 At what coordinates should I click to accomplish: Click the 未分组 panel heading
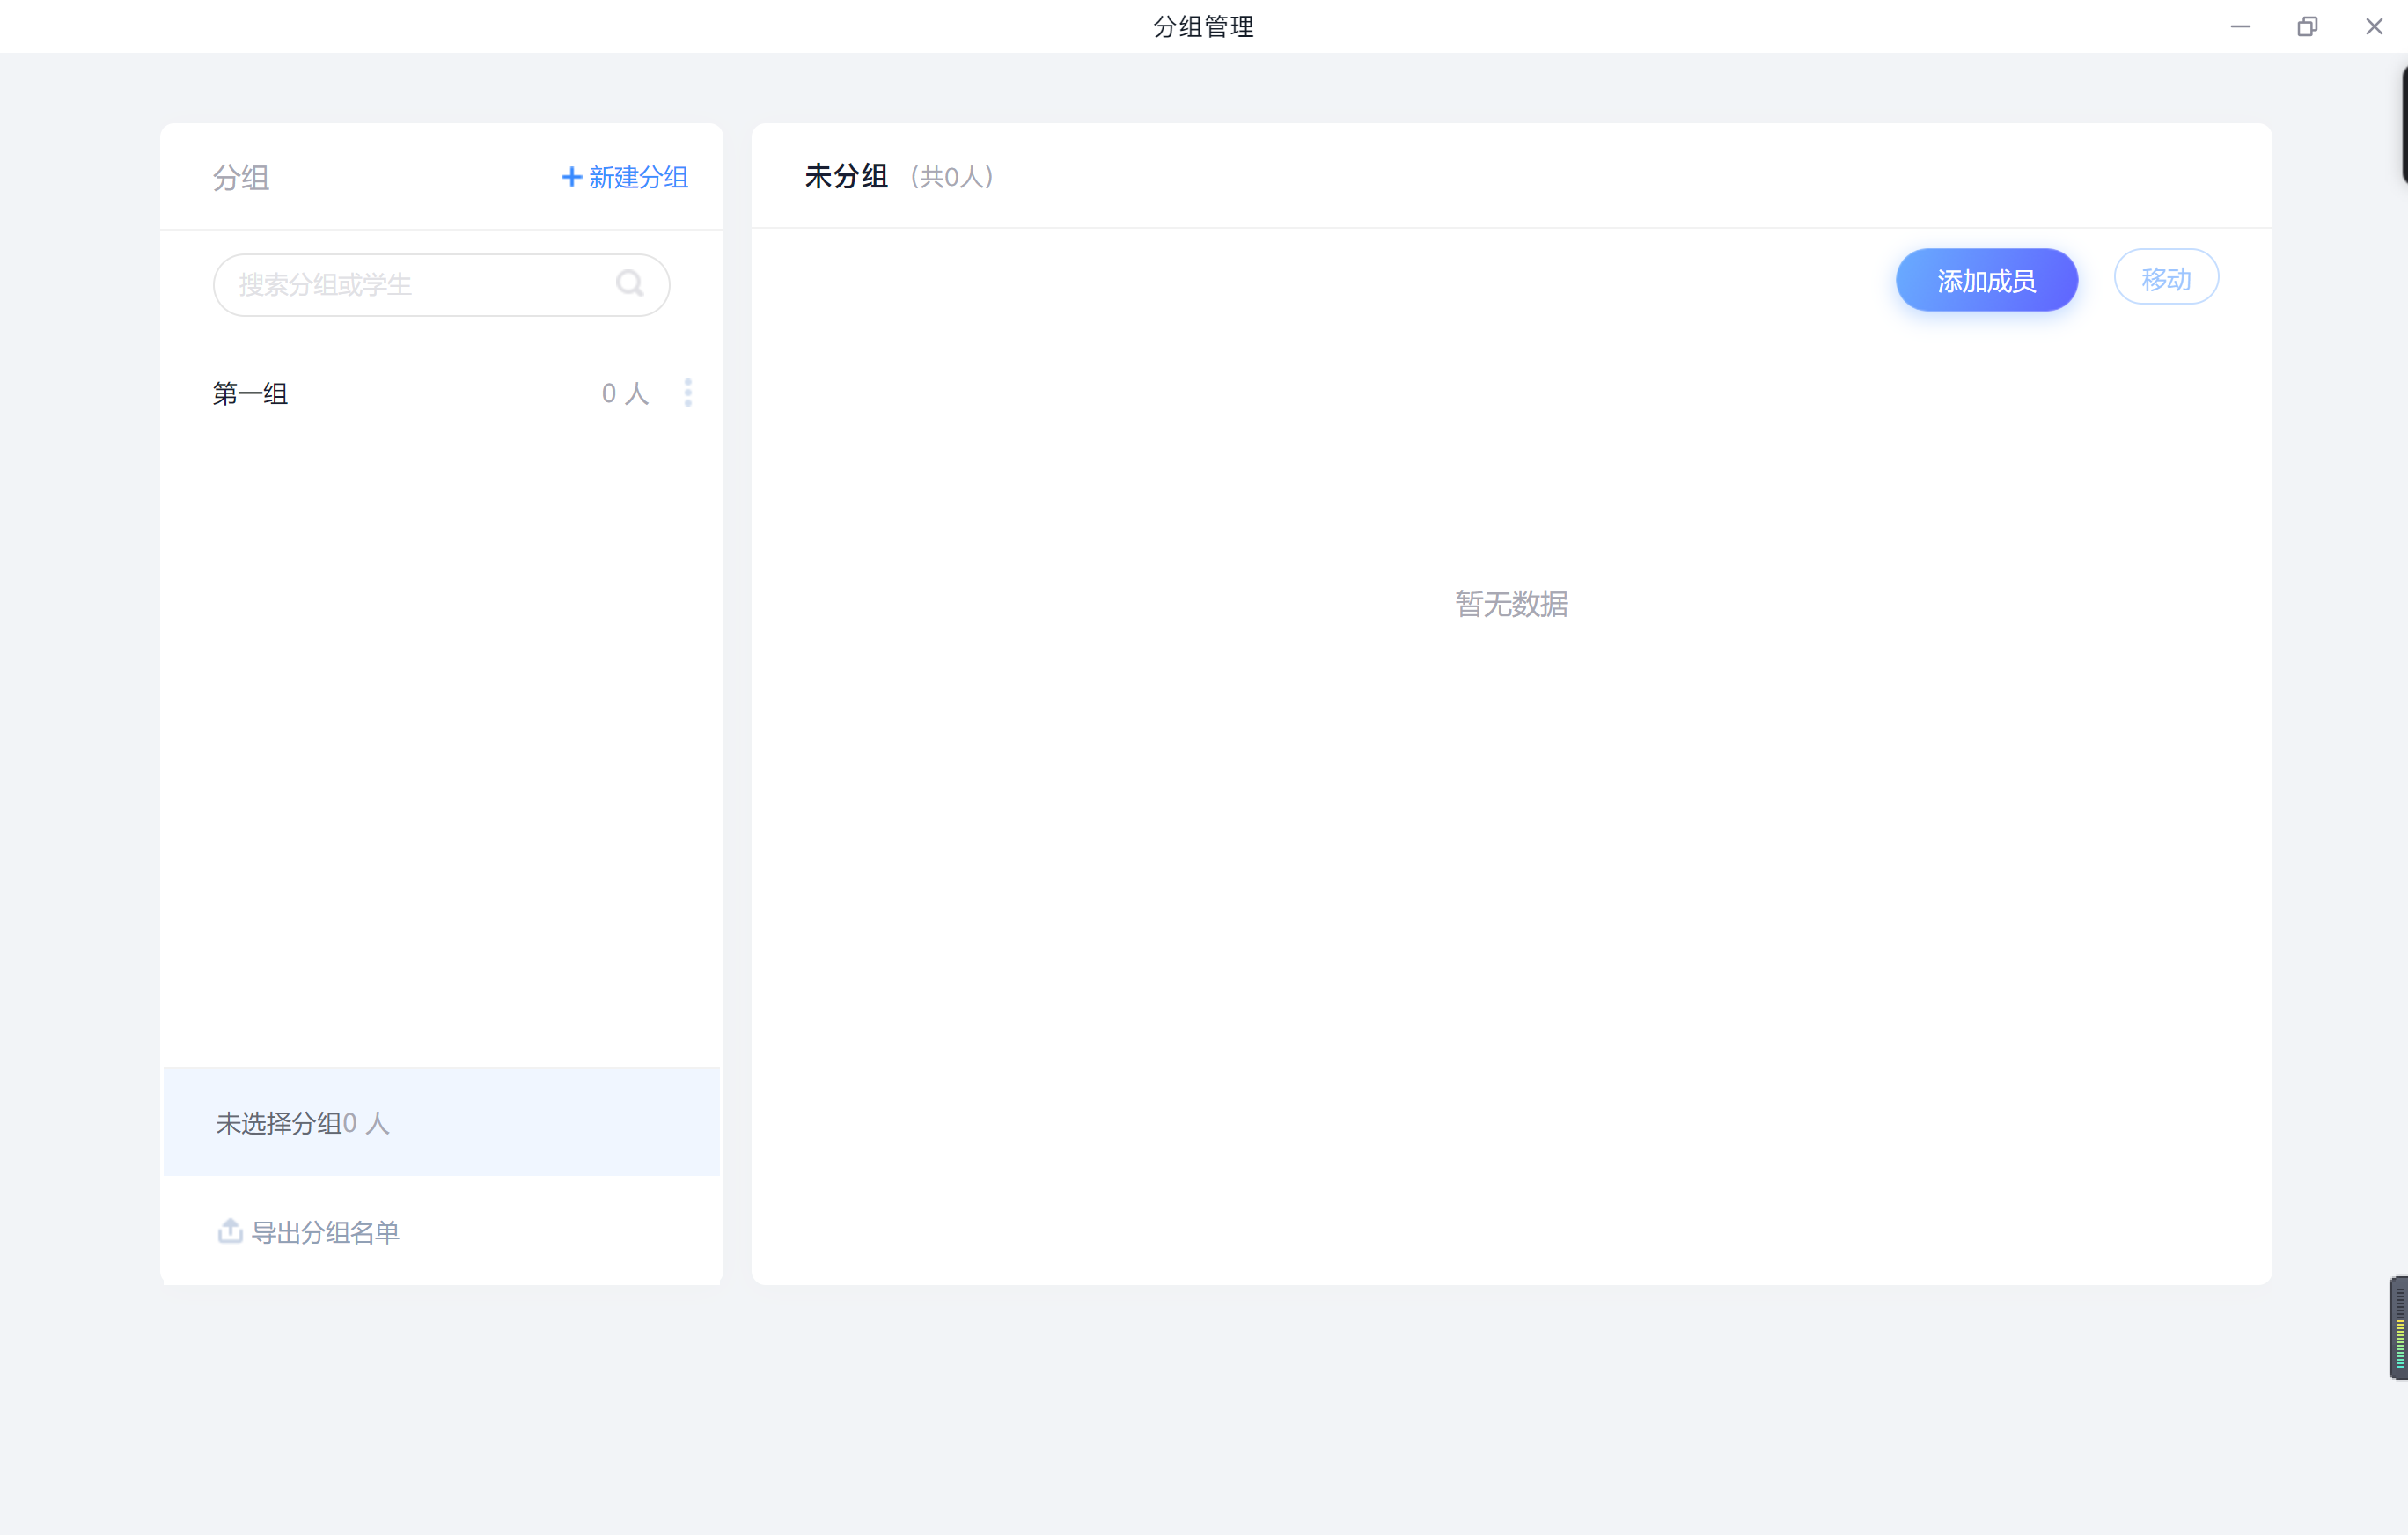tap(846, 176)
